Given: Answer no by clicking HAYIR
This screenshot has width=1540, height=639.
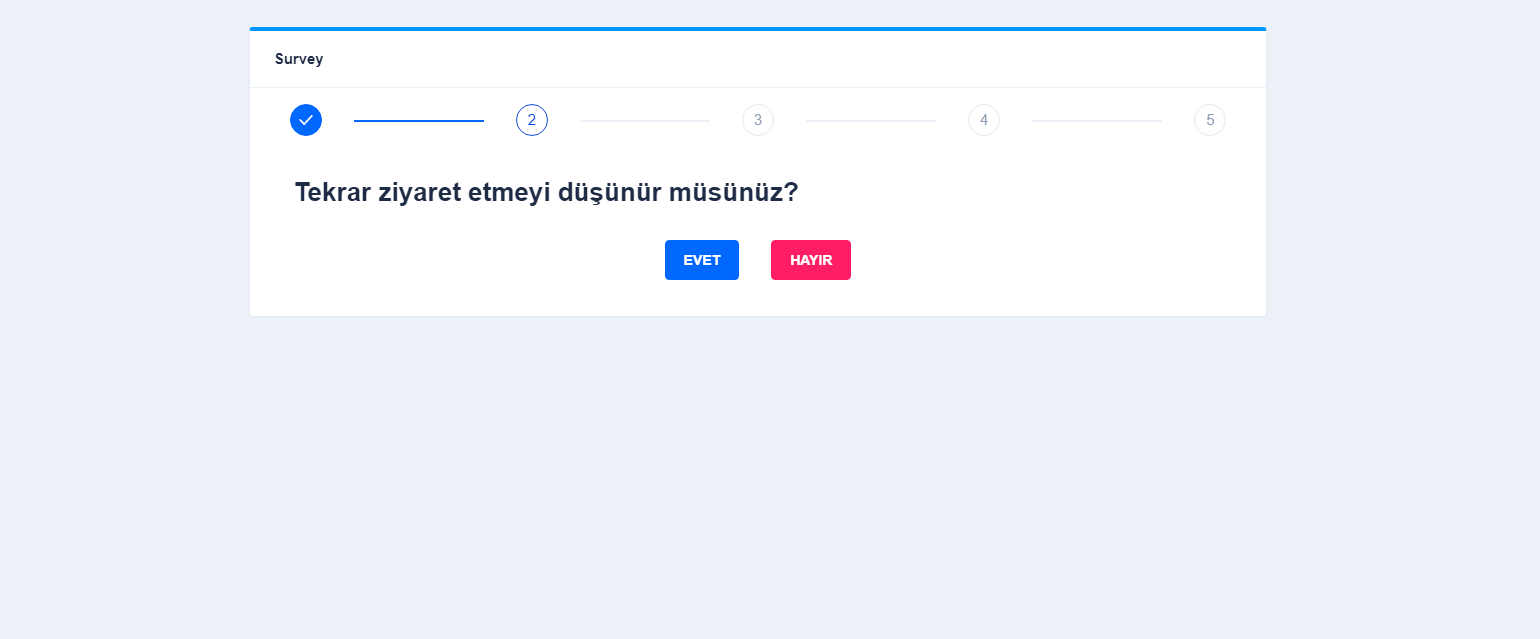Looking at the screenshot, I should click(x=810, y=259).
